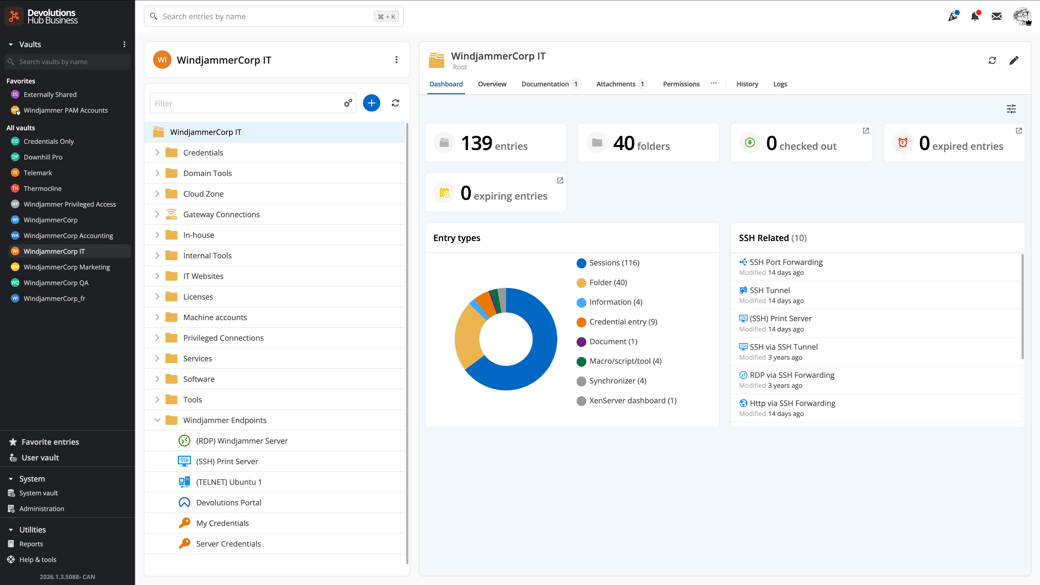Open checked out entries external link icon
The width and height of the screenshot is (1040, 585).
click(866, 131)
